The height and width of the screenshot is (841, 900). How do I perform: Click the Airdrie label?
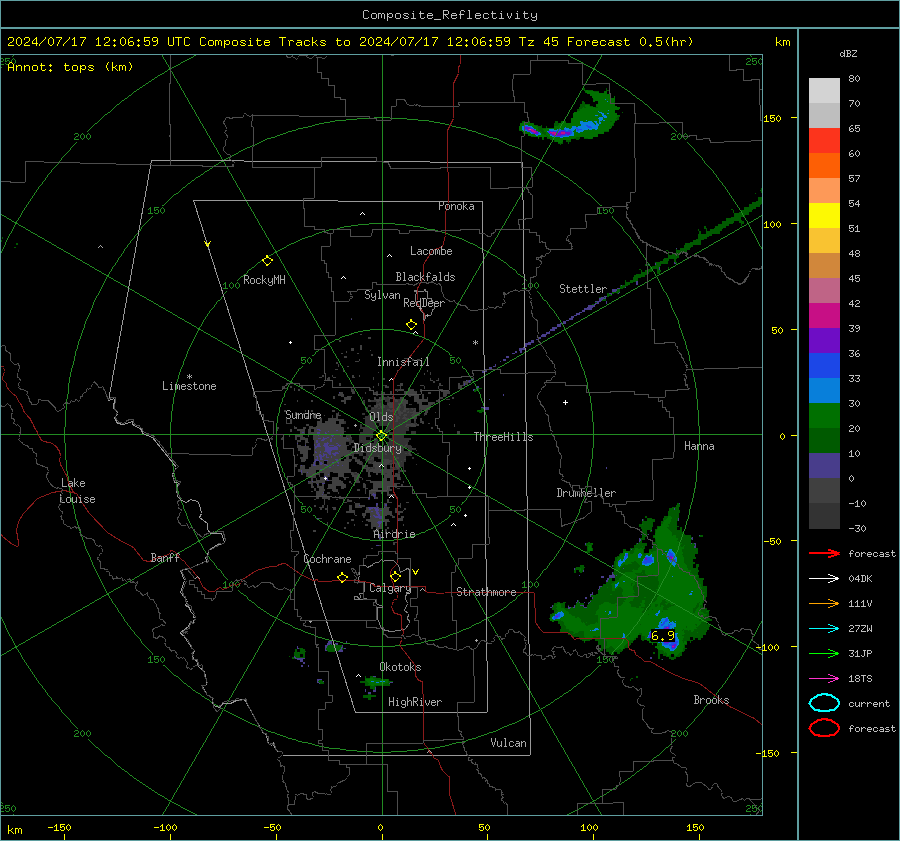pyautogui.click(x=394, y=534)
